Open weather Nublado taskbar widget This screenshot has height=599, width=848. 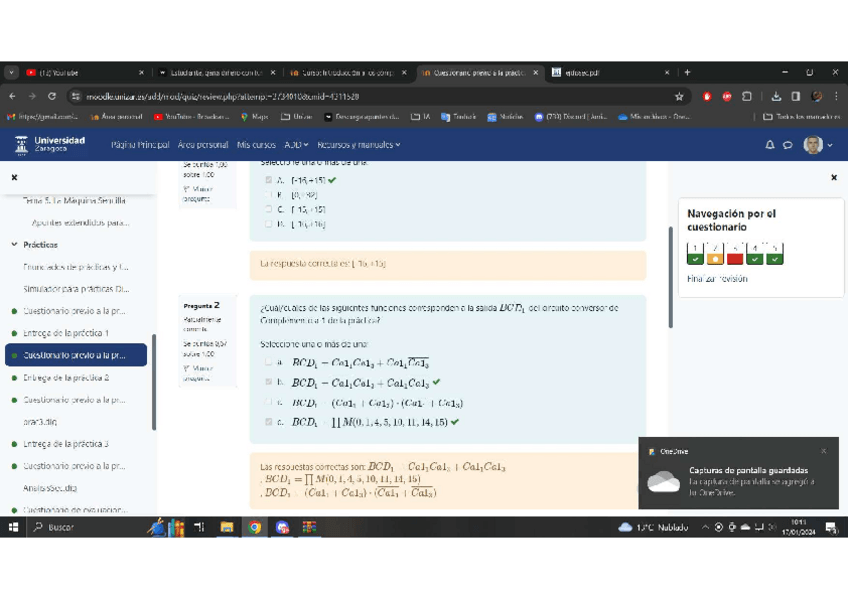(x=653, y=527)
